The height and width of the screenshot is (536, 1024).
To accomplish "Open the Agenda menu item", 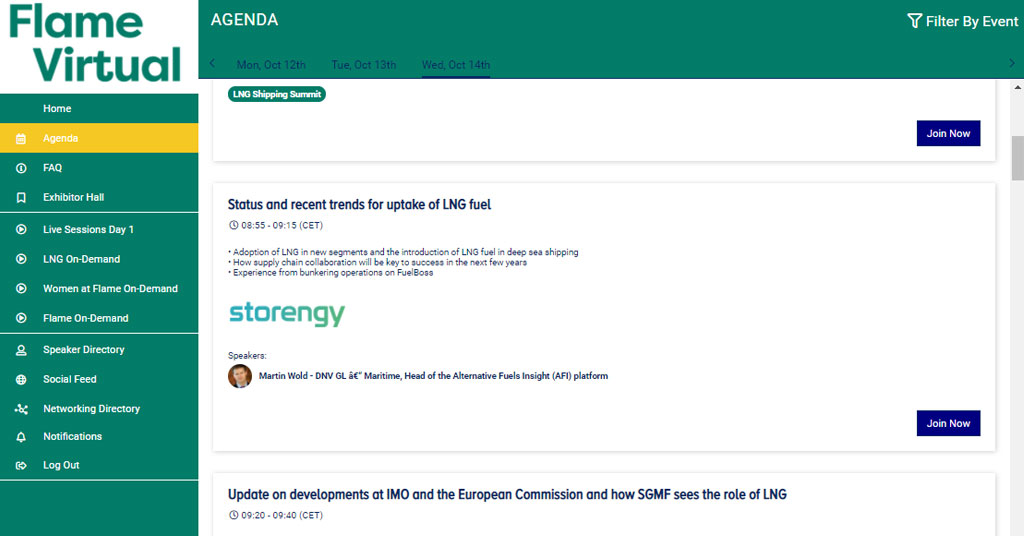I will click(99, 138).
